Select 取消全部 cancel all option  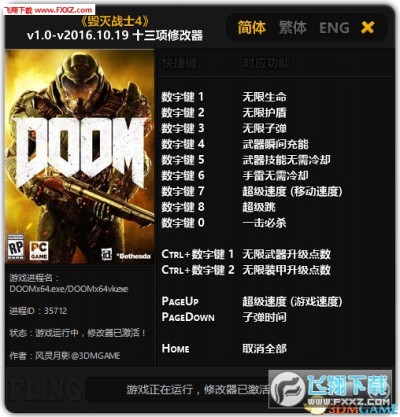[264, 349]
